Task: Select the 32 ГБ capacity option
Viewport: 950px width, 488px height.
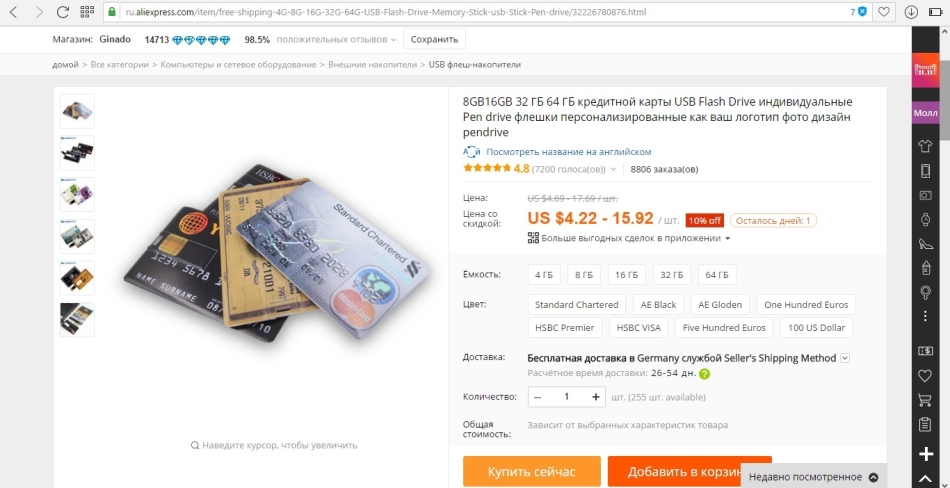Action: 671,275
